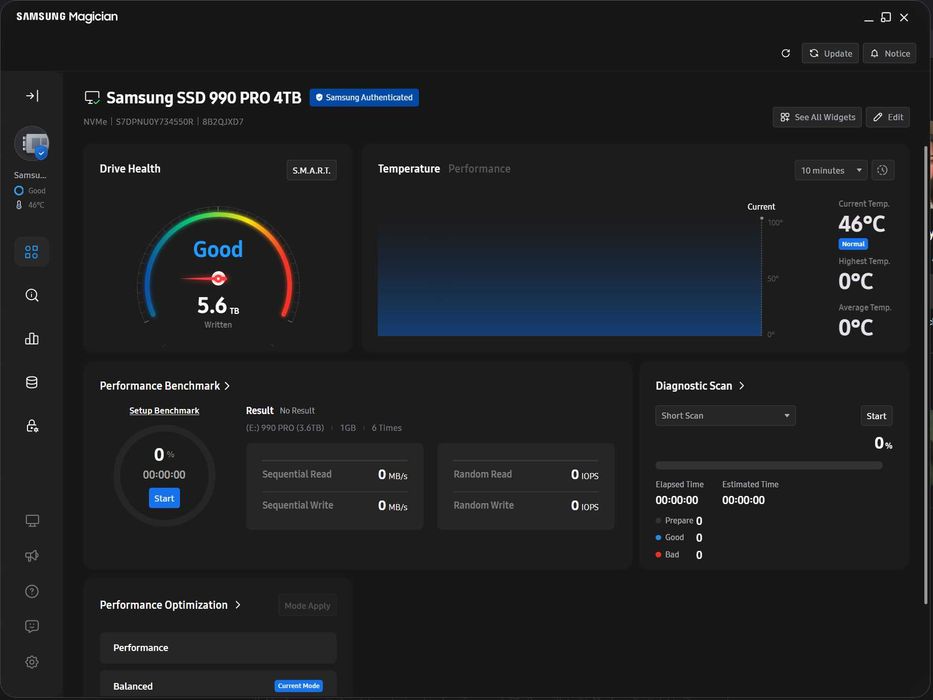Screen dimensions: 933x700
Task: Click the Bad scan count row
Action: [679, 555]
